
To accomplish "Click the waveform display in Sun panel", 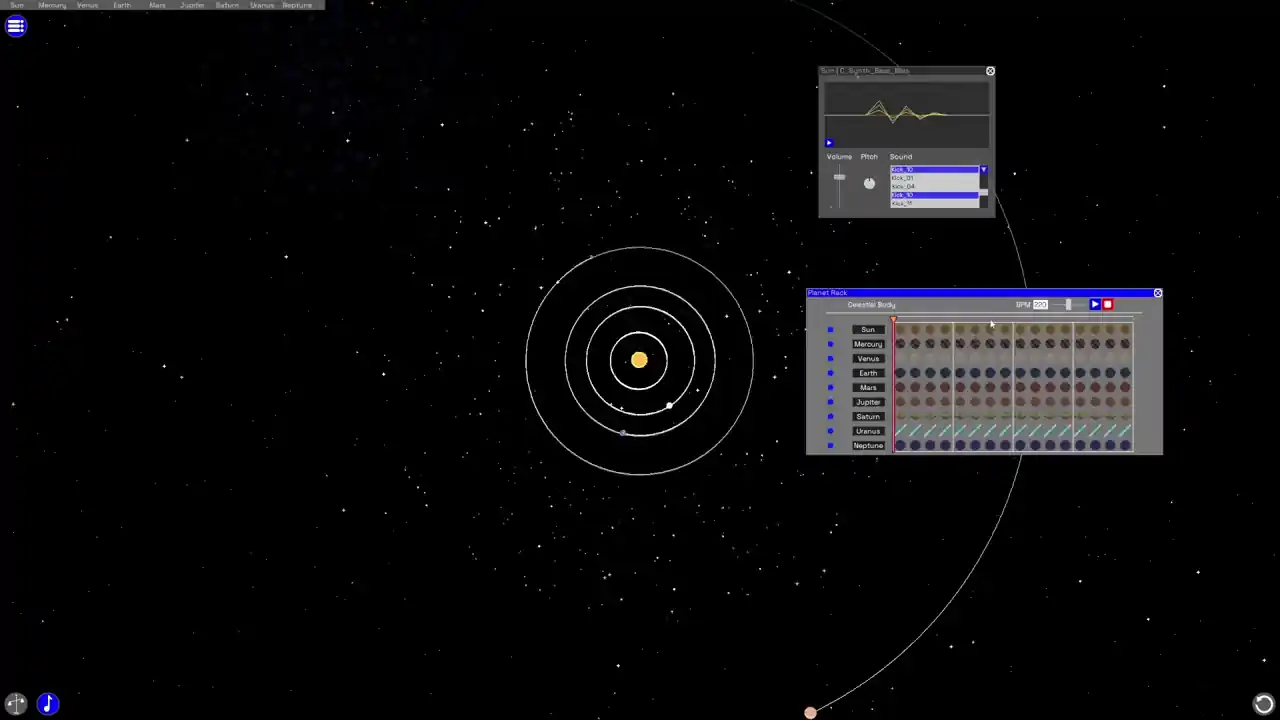I will pyautogui.click(x=906, y=115).
